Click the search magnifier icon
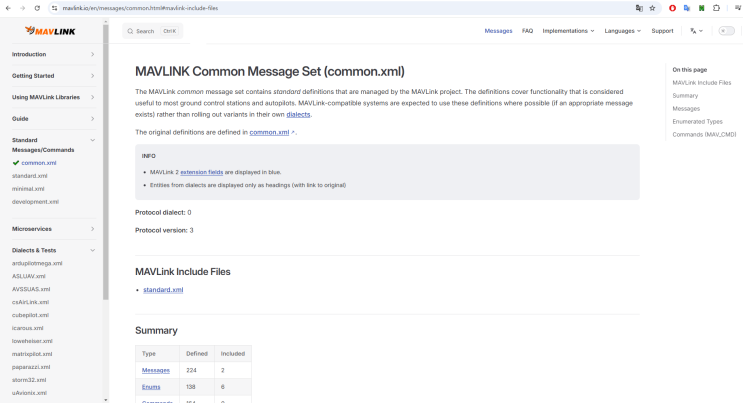This screenshot has height=403, width=743. [x=130, y=31]
